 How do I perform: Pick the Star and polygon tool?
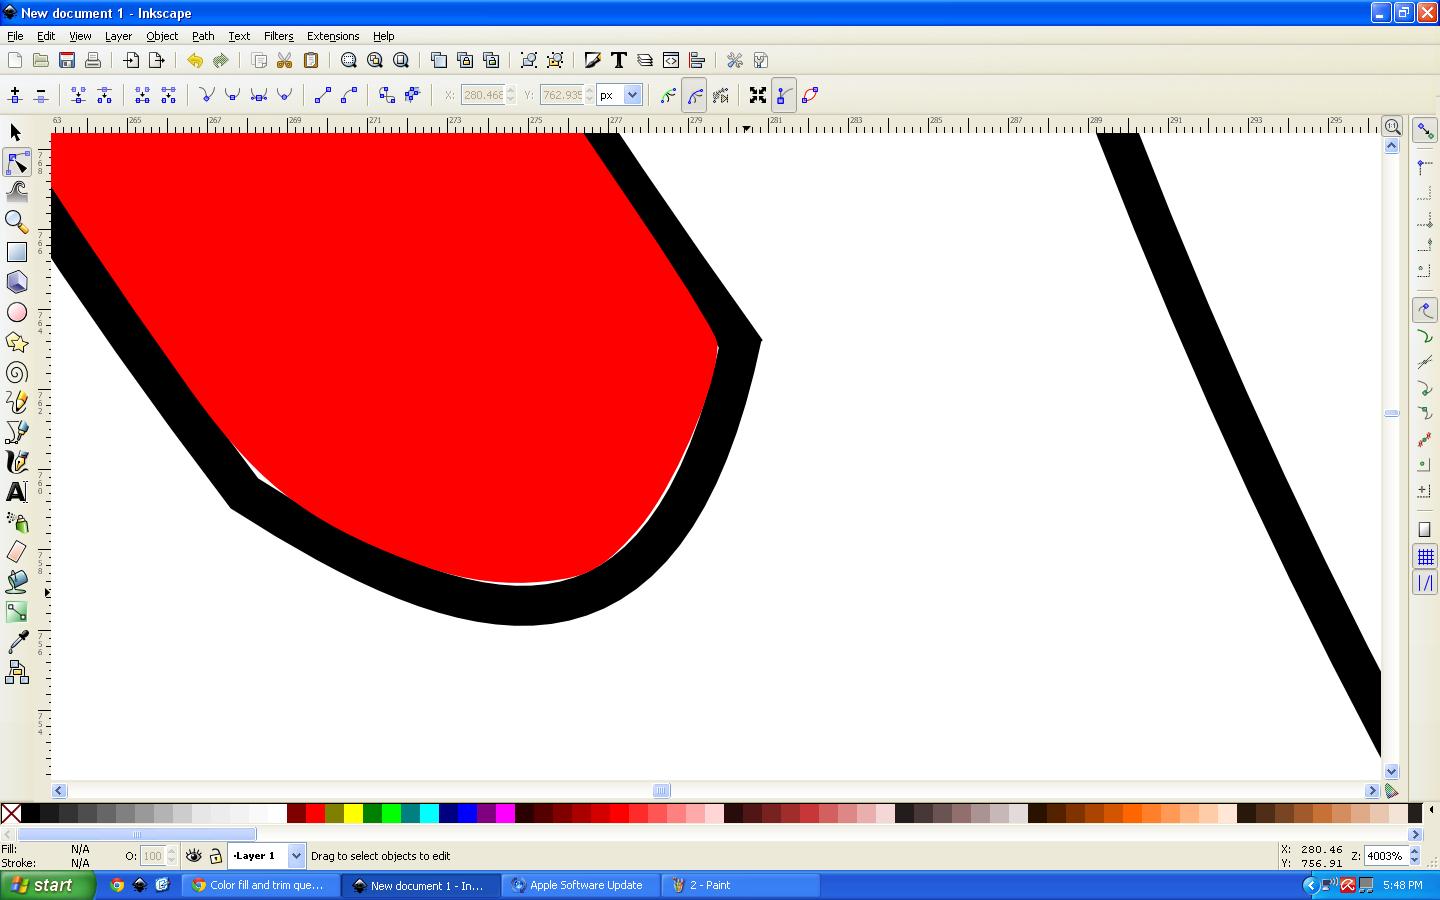point(16,342)
